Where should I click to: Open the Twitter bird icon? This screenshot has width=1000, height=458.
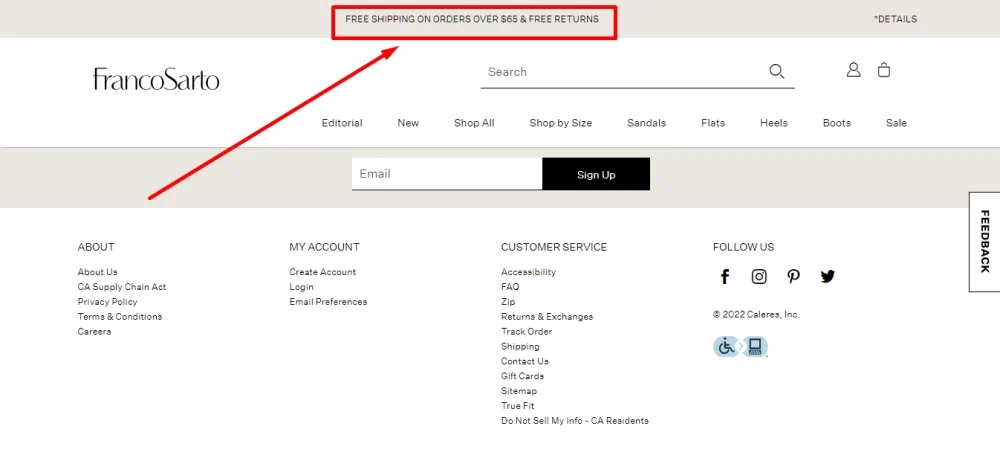coord(827,276)
